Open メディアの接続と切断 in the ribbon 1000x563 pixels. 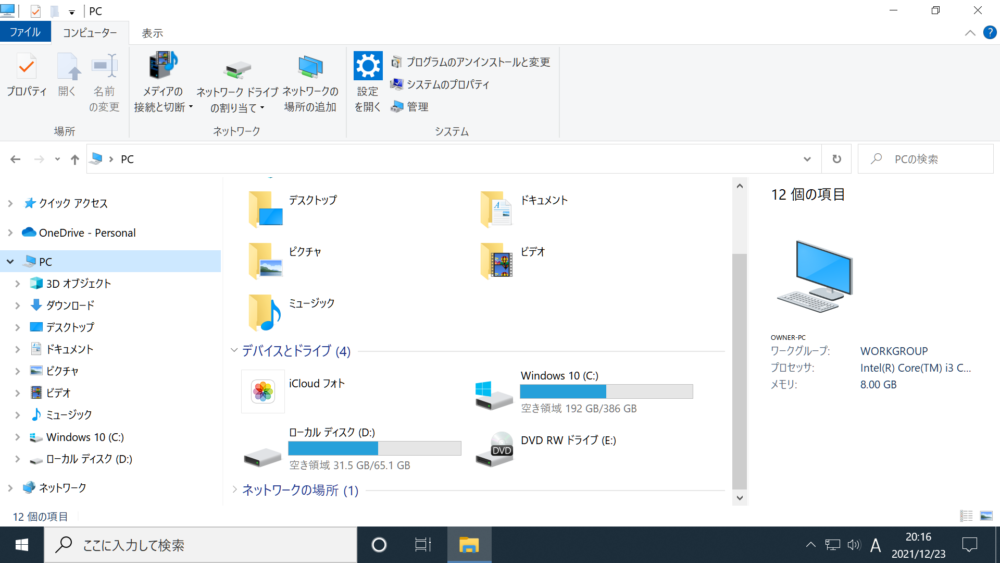pos(163,82)
